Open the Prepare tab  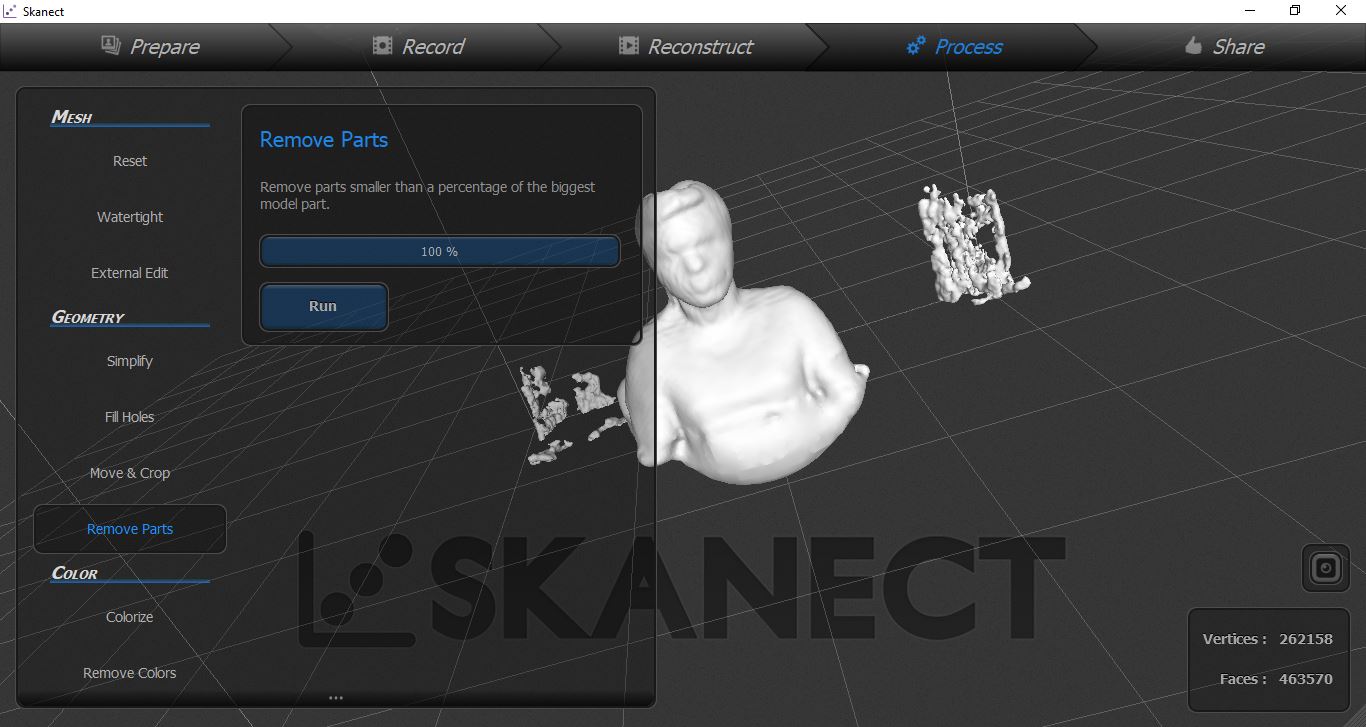point(150,46)
